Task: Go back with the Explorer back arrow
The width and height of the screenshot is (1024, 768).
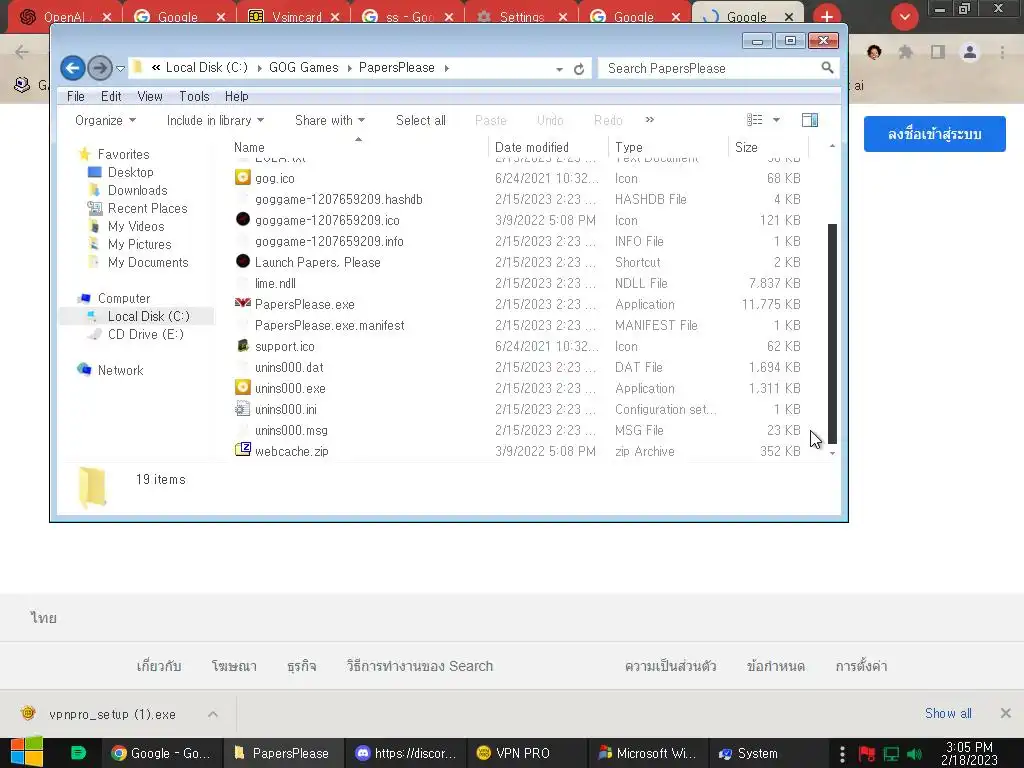Action: click(x=72, y=67)
